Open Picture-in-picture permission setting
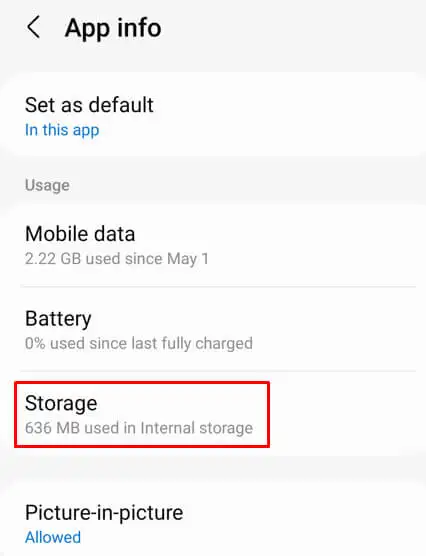Image resolution: width=426 pixels, height=556 pixels. coord(213,523)
